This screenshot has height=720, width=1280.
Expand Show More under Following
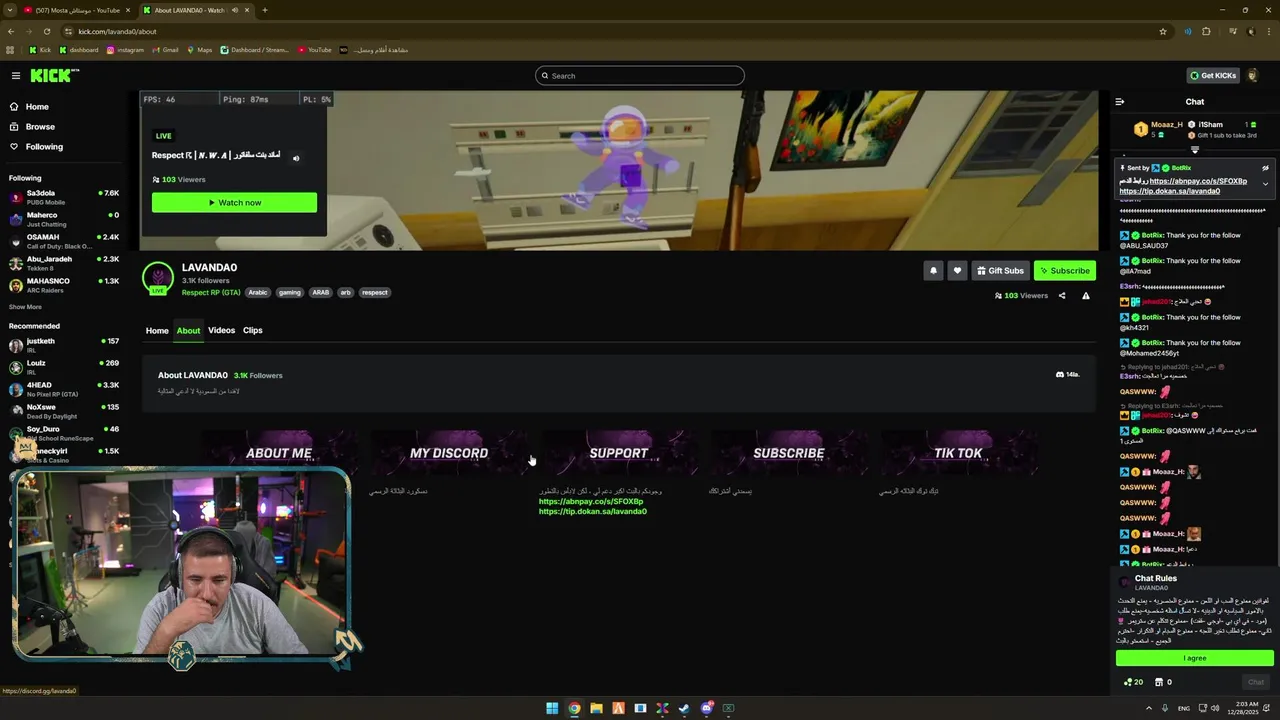click(x=25, y=307)
